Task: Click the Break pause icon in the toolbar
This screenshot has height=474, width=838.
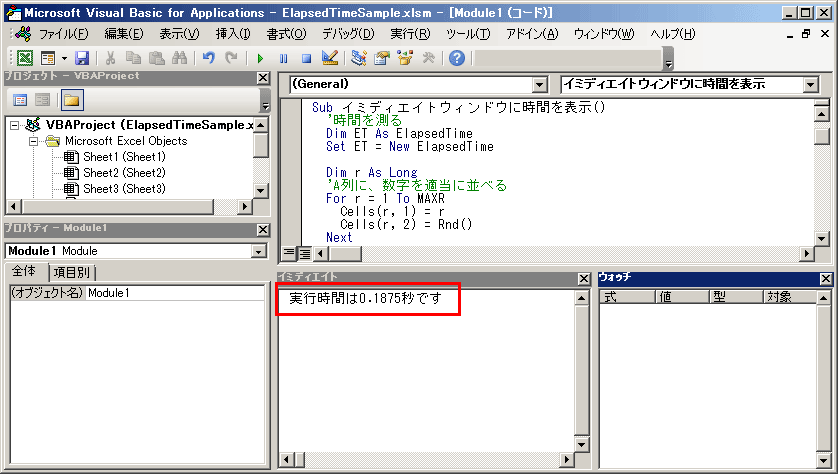Action: click(x=283, y=58)
